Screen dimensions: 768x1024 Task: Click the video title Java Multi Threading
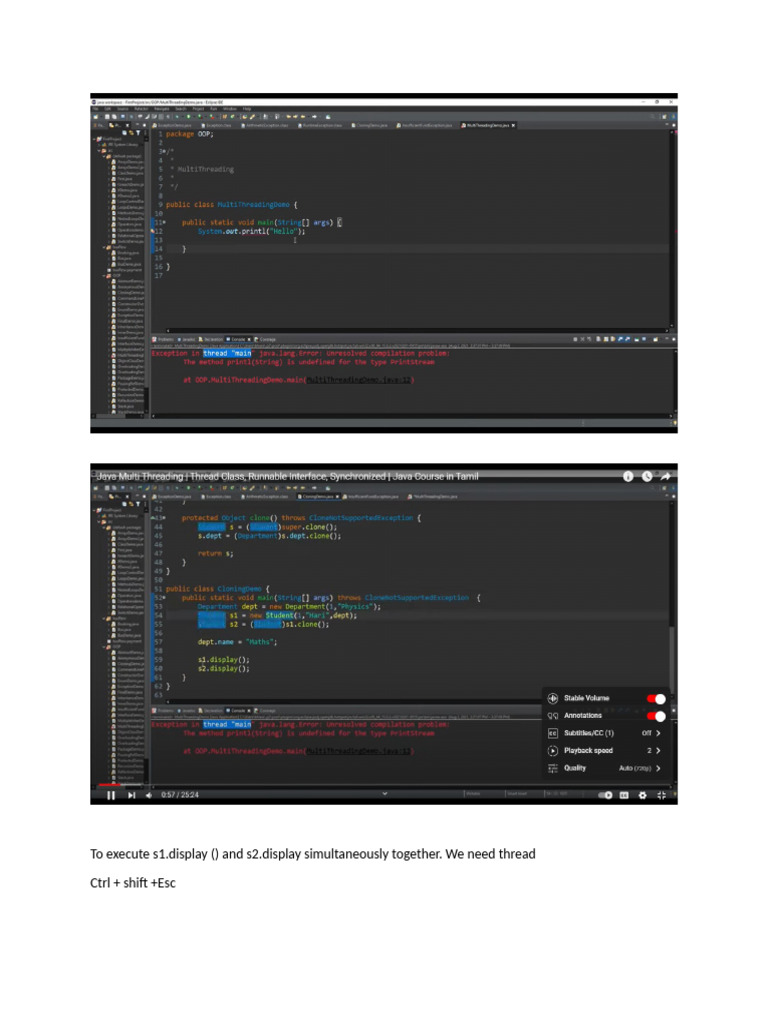tap(287, 477)
